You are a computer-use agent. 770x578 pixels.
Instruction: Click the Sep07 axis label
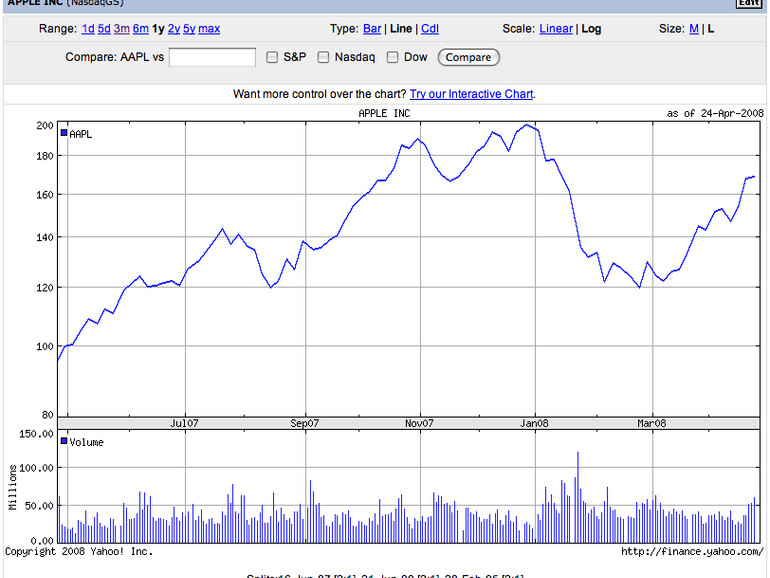pyautogui.click(x=304, y=423)
